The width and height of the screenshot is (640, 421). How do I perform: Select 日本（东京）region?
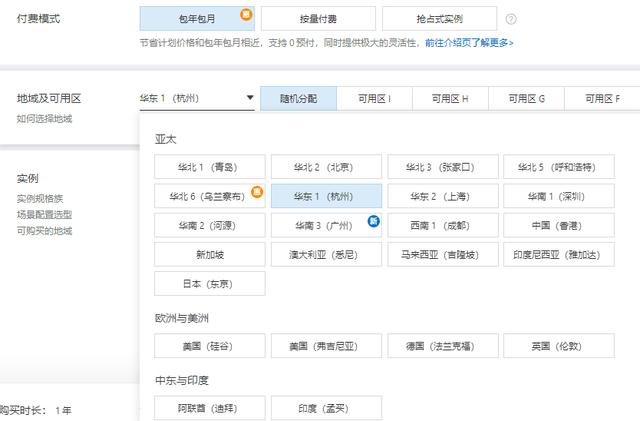[210, 284]
